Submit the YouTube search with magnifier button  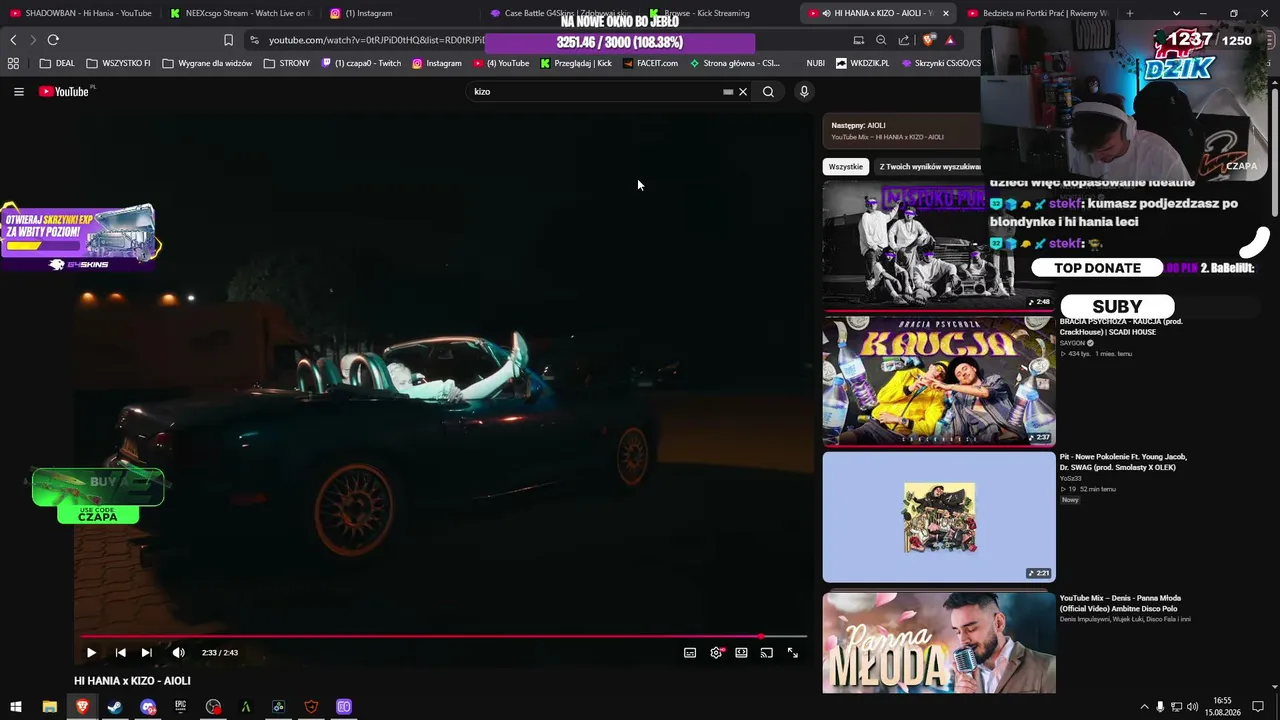pos(768,92)
